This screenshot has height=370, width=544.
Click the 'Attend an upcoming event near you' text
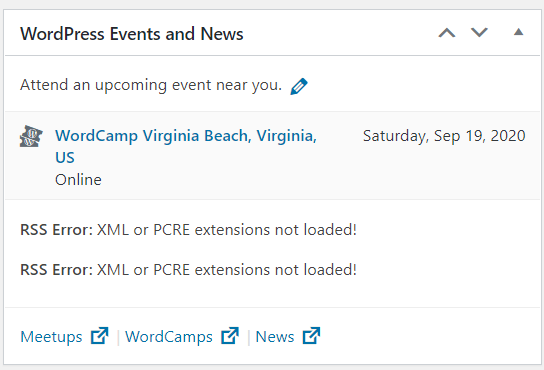[151, 85]
